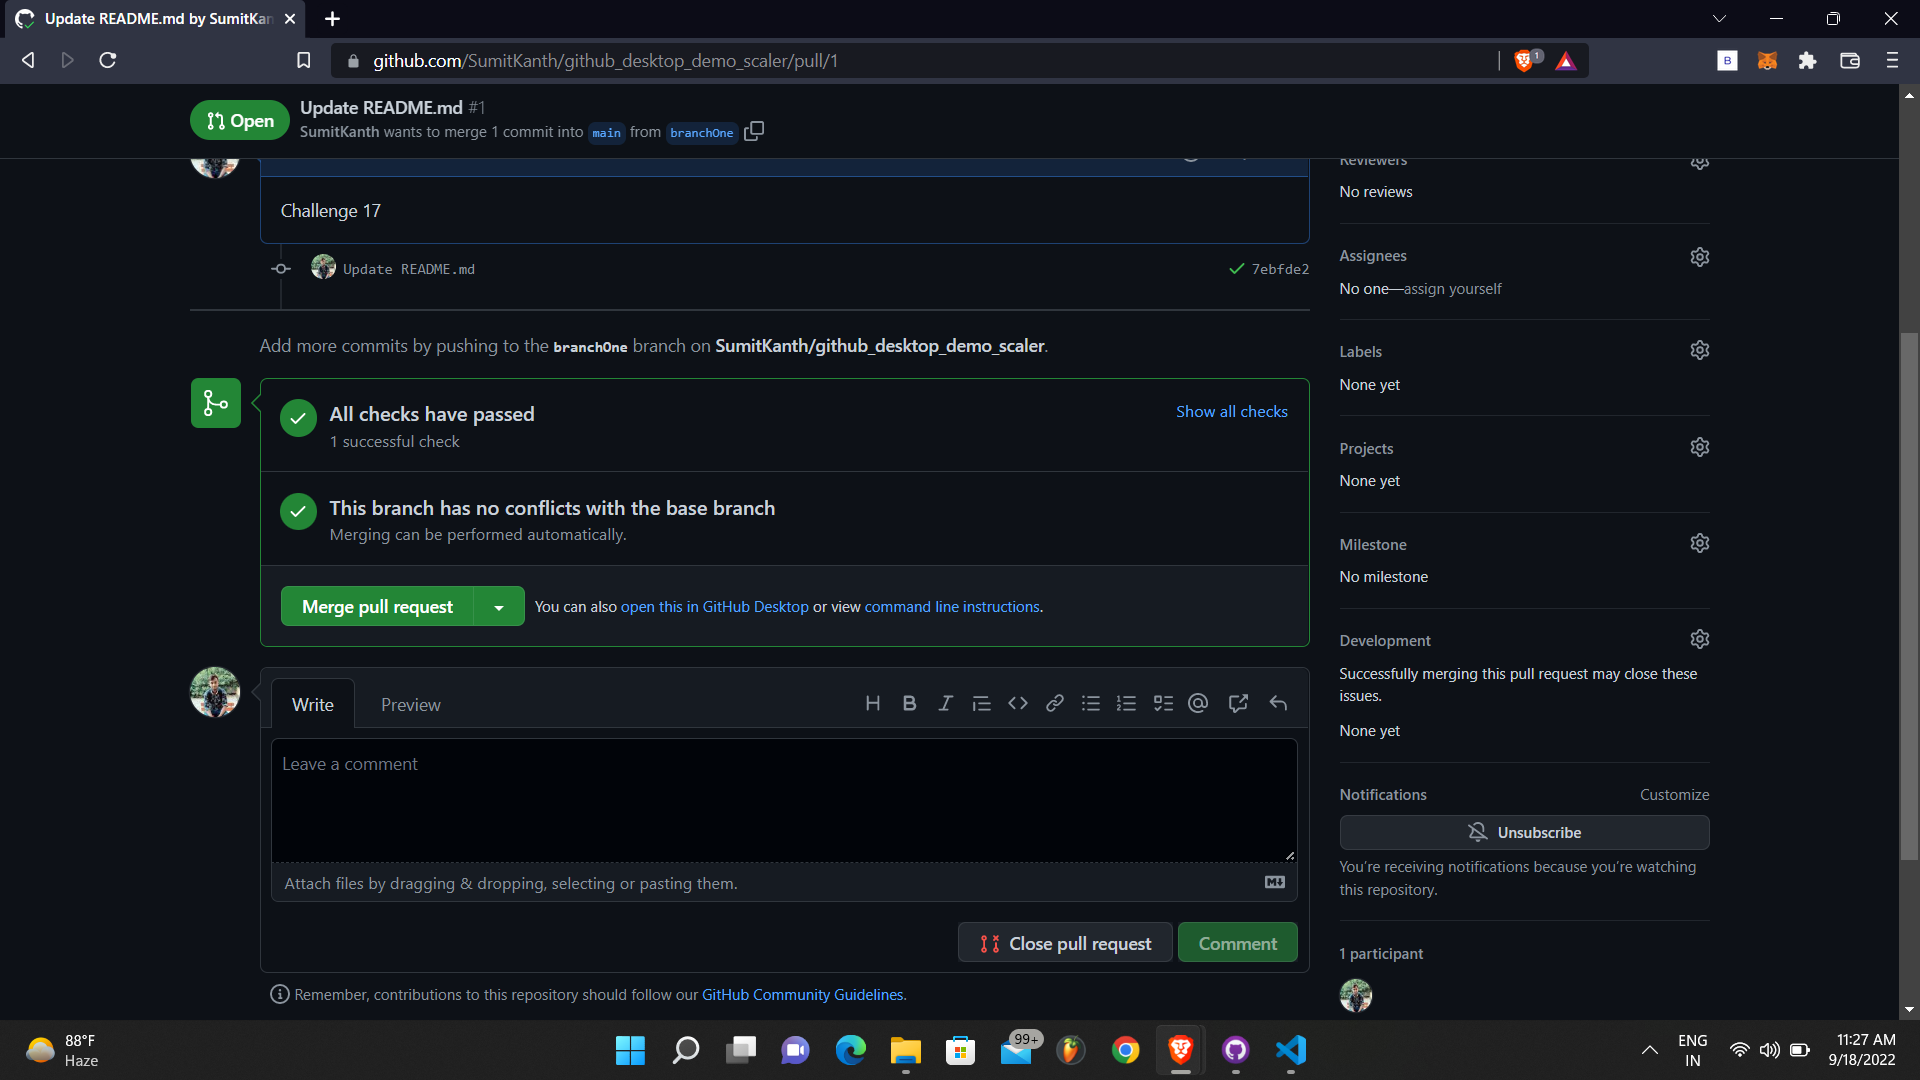Apply italic formatting in comment toolbar

point(945,703)
